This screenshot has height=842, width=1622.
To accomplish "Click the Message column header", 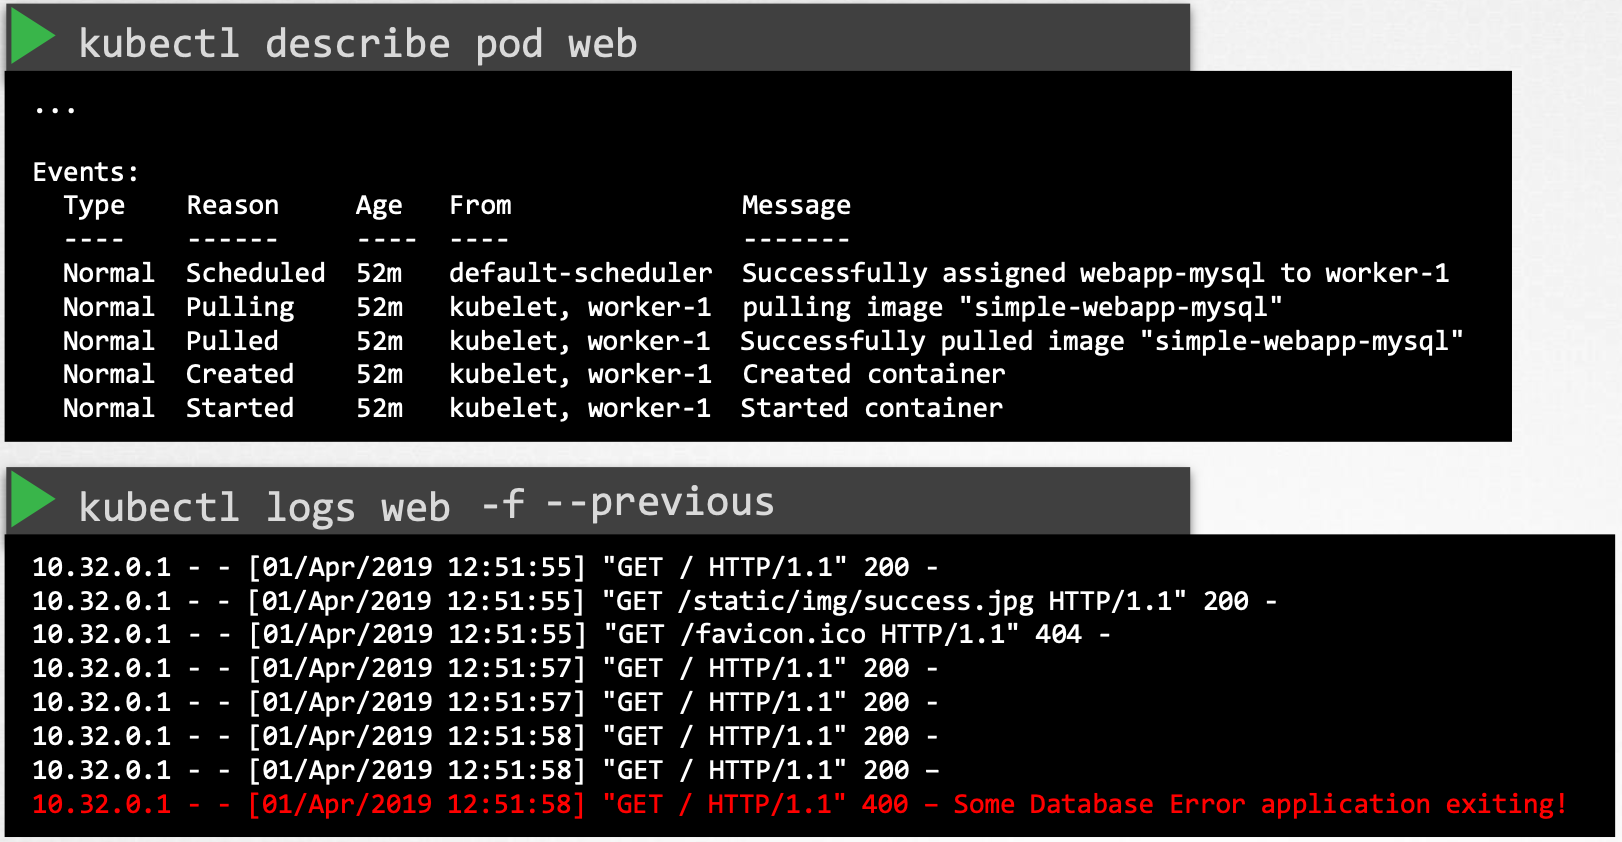I will click(796, 206).
